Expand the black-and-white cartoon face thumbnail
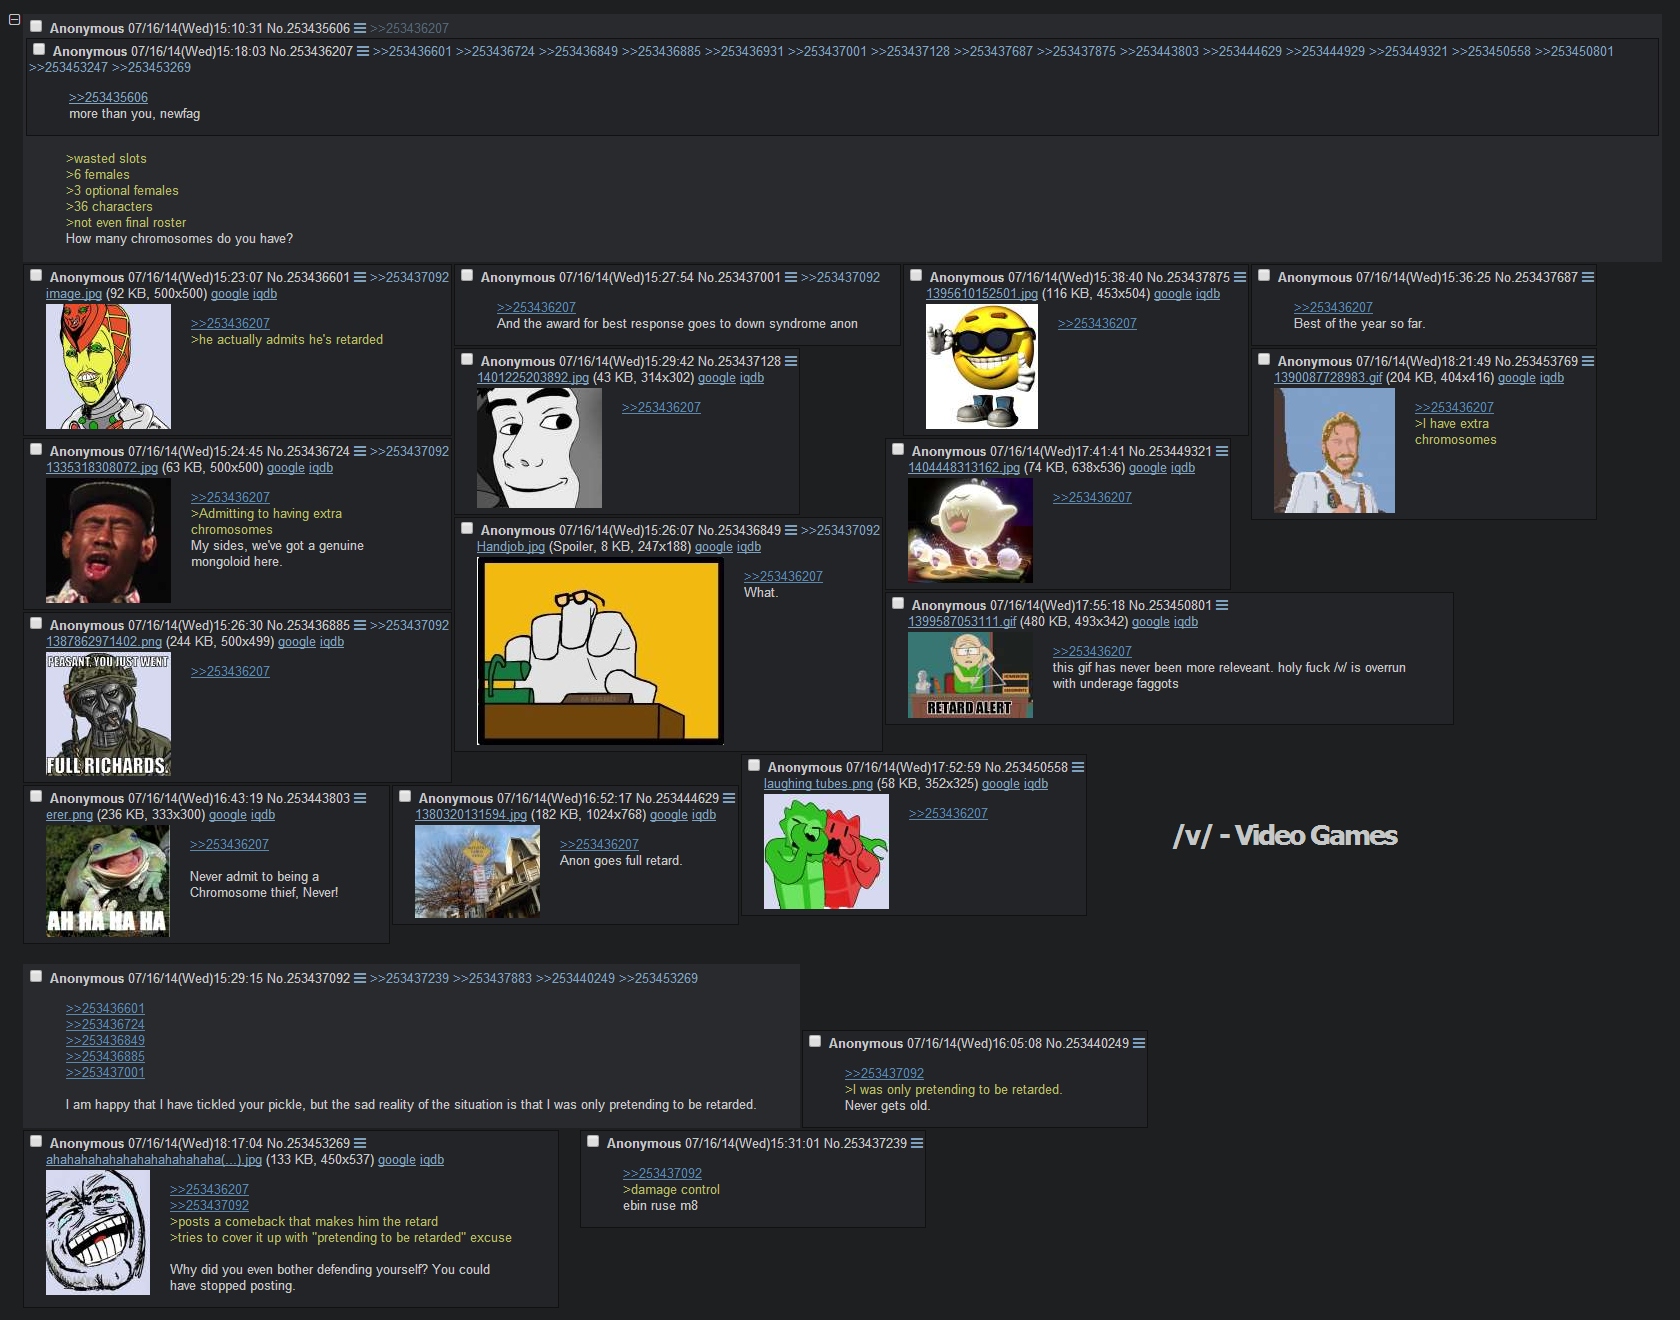Screen dimensions: 1680x1320 tap(539, 448)
